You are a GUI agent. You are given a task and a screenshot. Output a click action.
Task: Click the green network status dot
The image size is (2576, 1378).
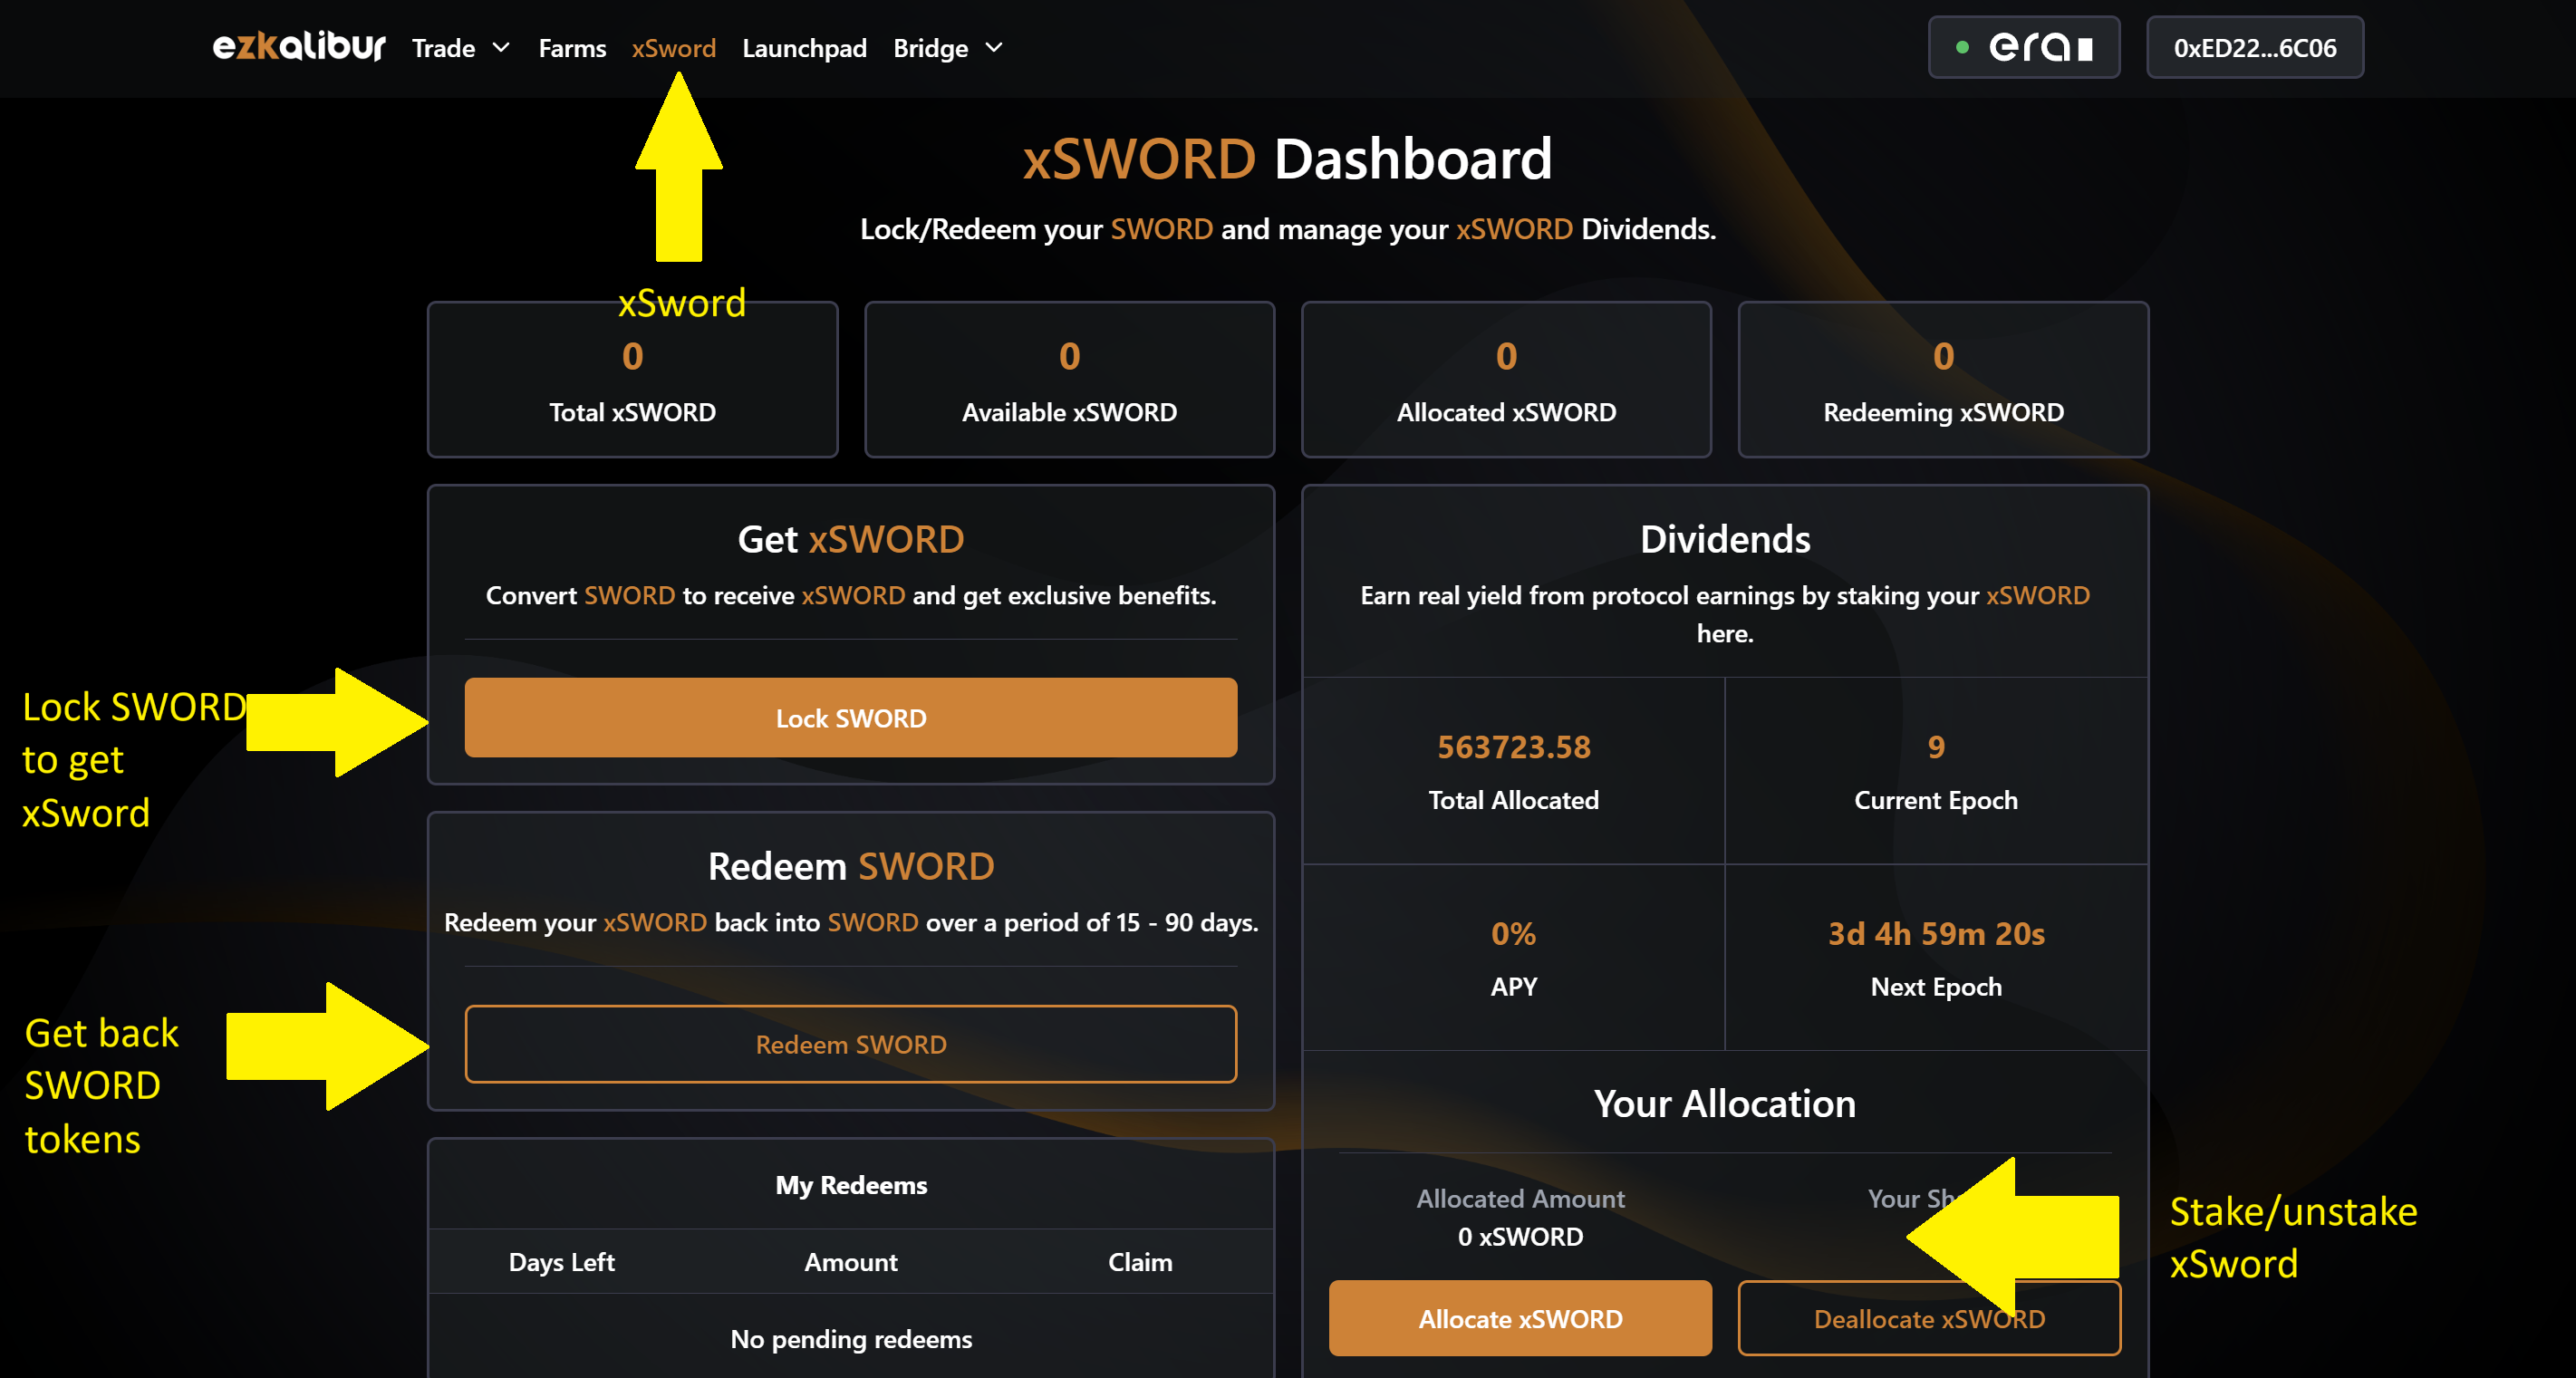pyautogui.click(x=1962, y=47)
